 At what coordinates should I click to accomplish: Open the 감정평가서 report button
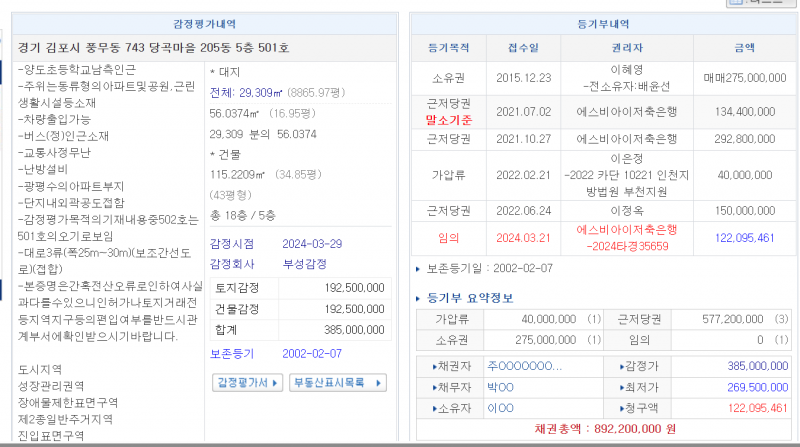[241, 383]
